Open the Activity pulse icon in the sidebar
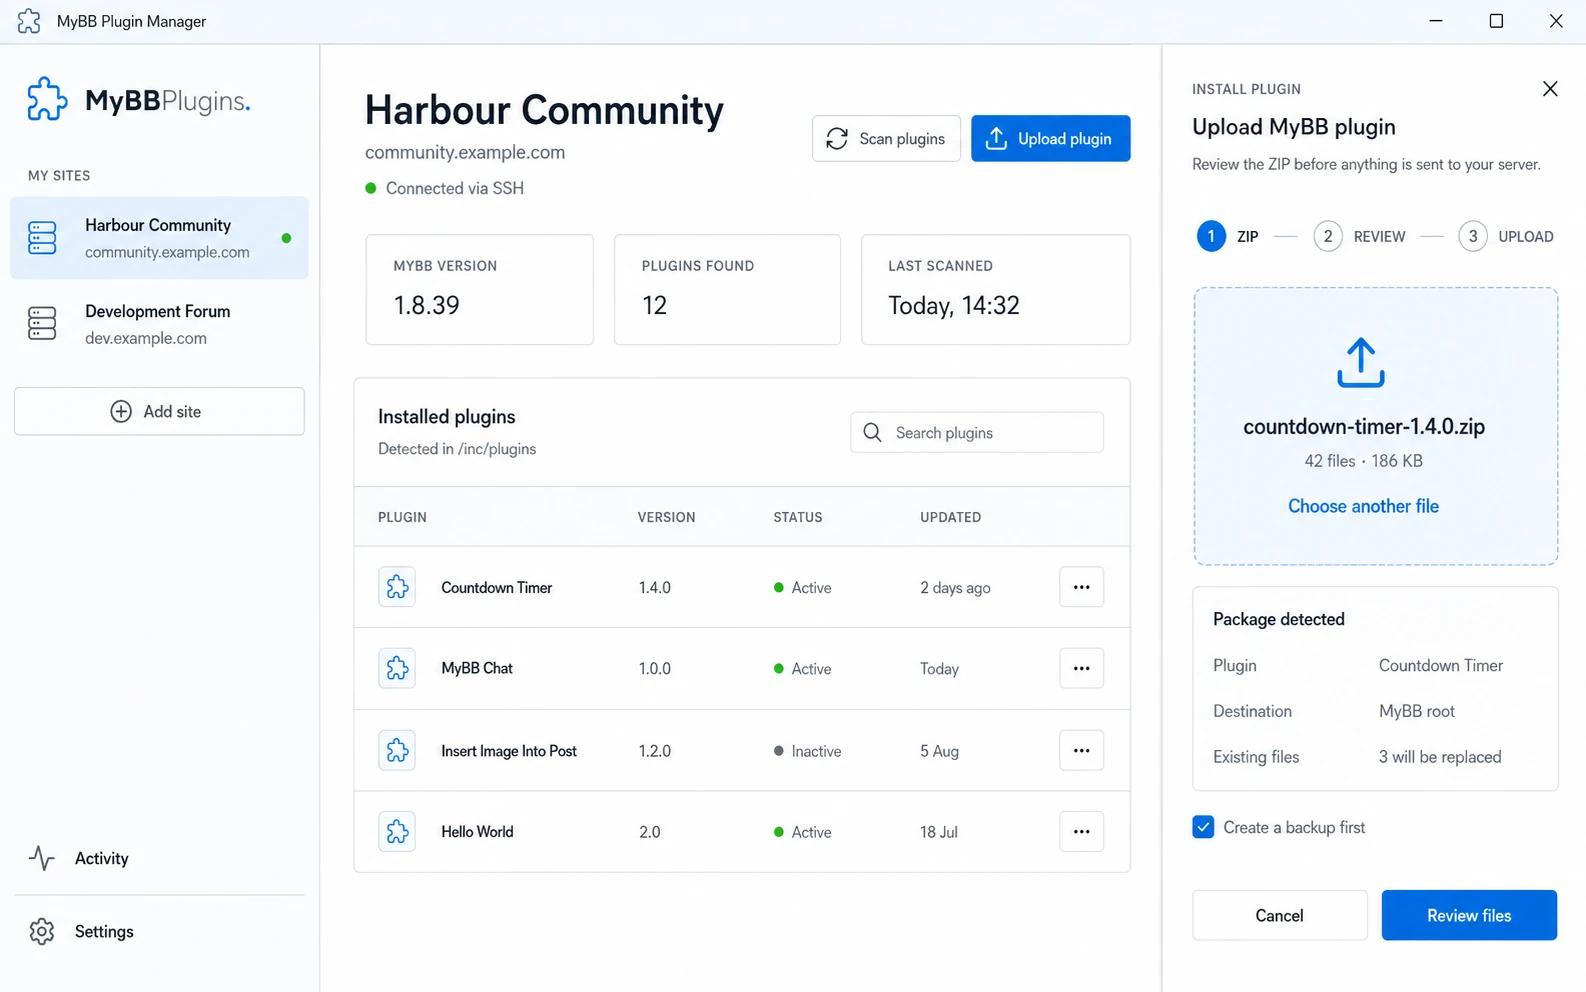Viewport: 1586px width, 992px height. click(42, 858)
